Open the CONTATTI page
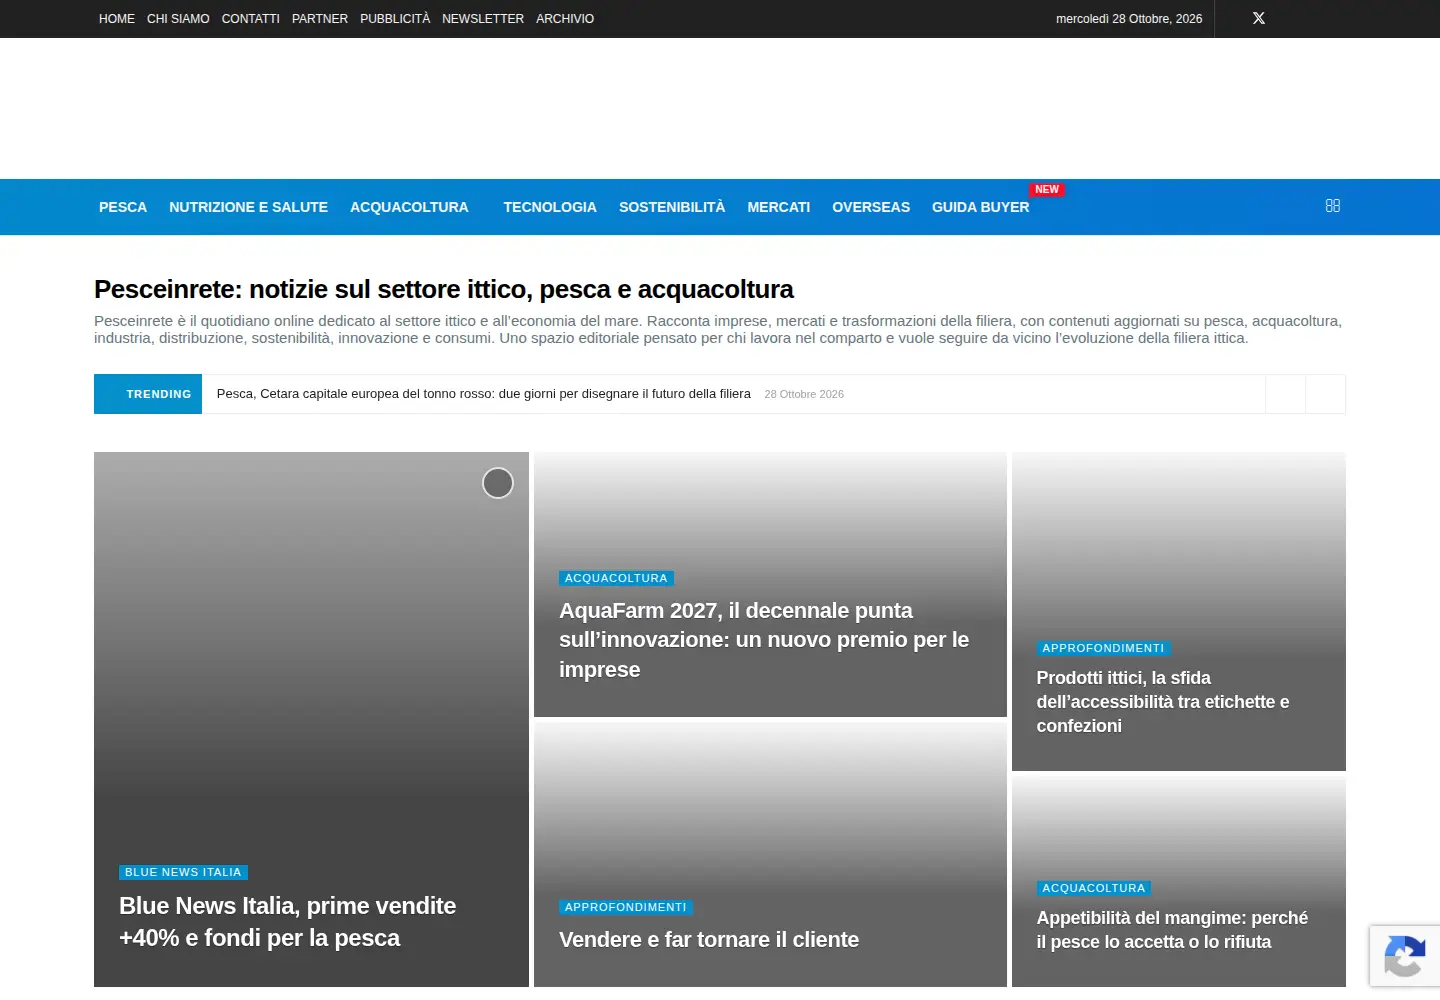 tap(251, 19)
